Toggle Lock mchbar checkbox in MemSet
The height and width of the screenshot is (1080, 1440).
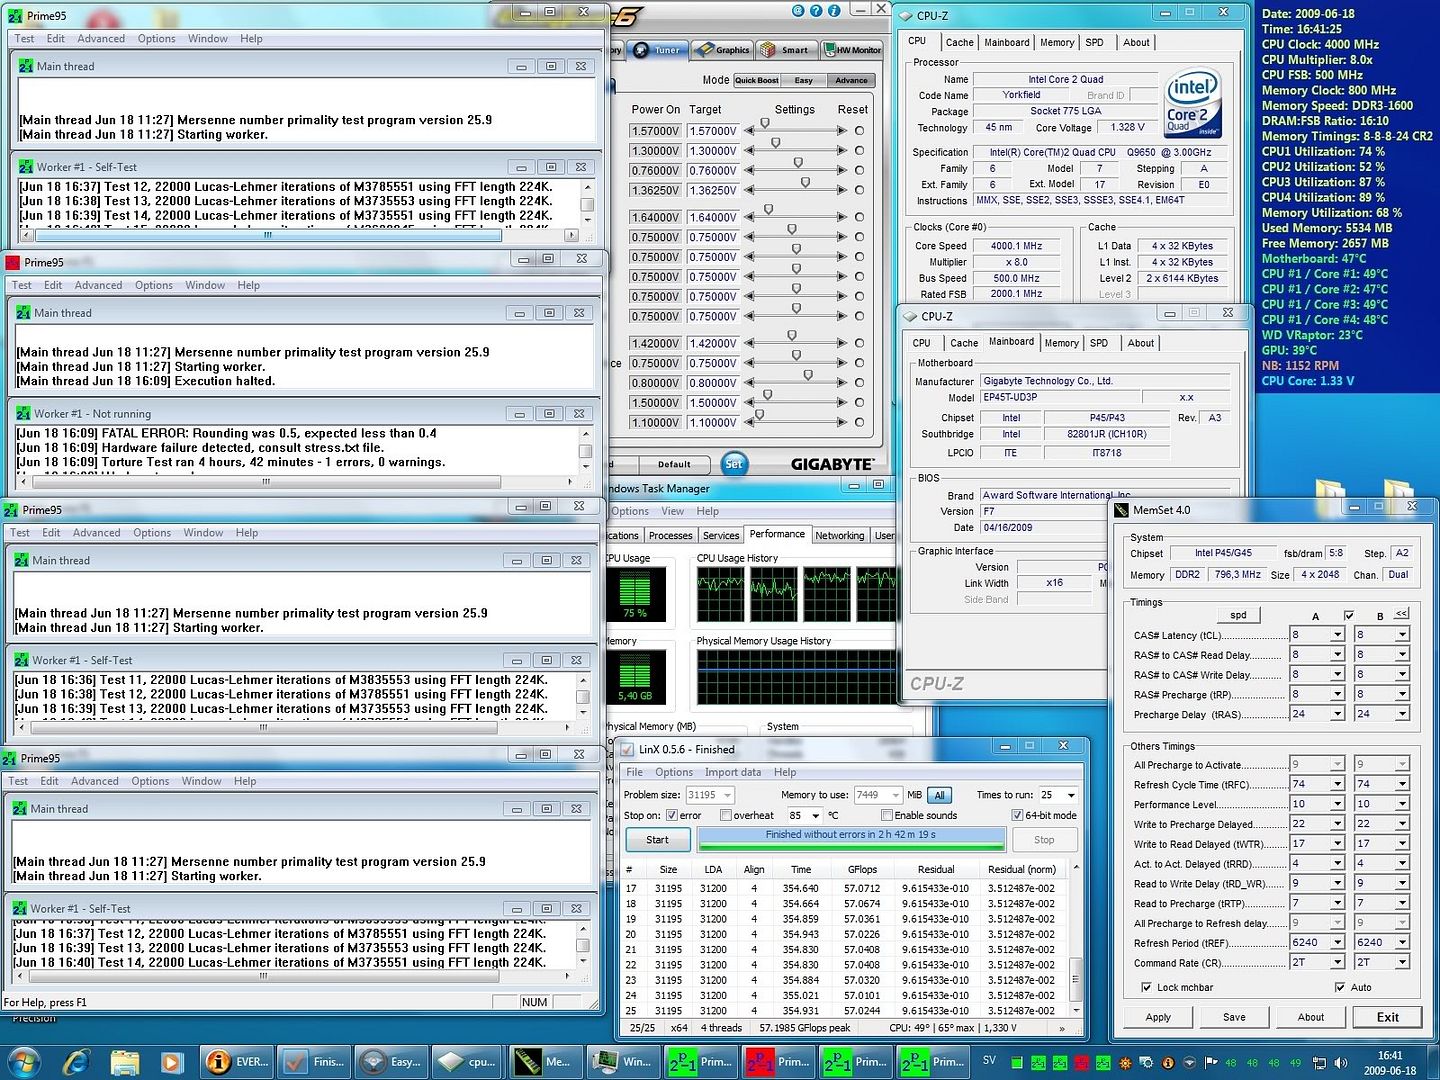tap(1146, 987)
